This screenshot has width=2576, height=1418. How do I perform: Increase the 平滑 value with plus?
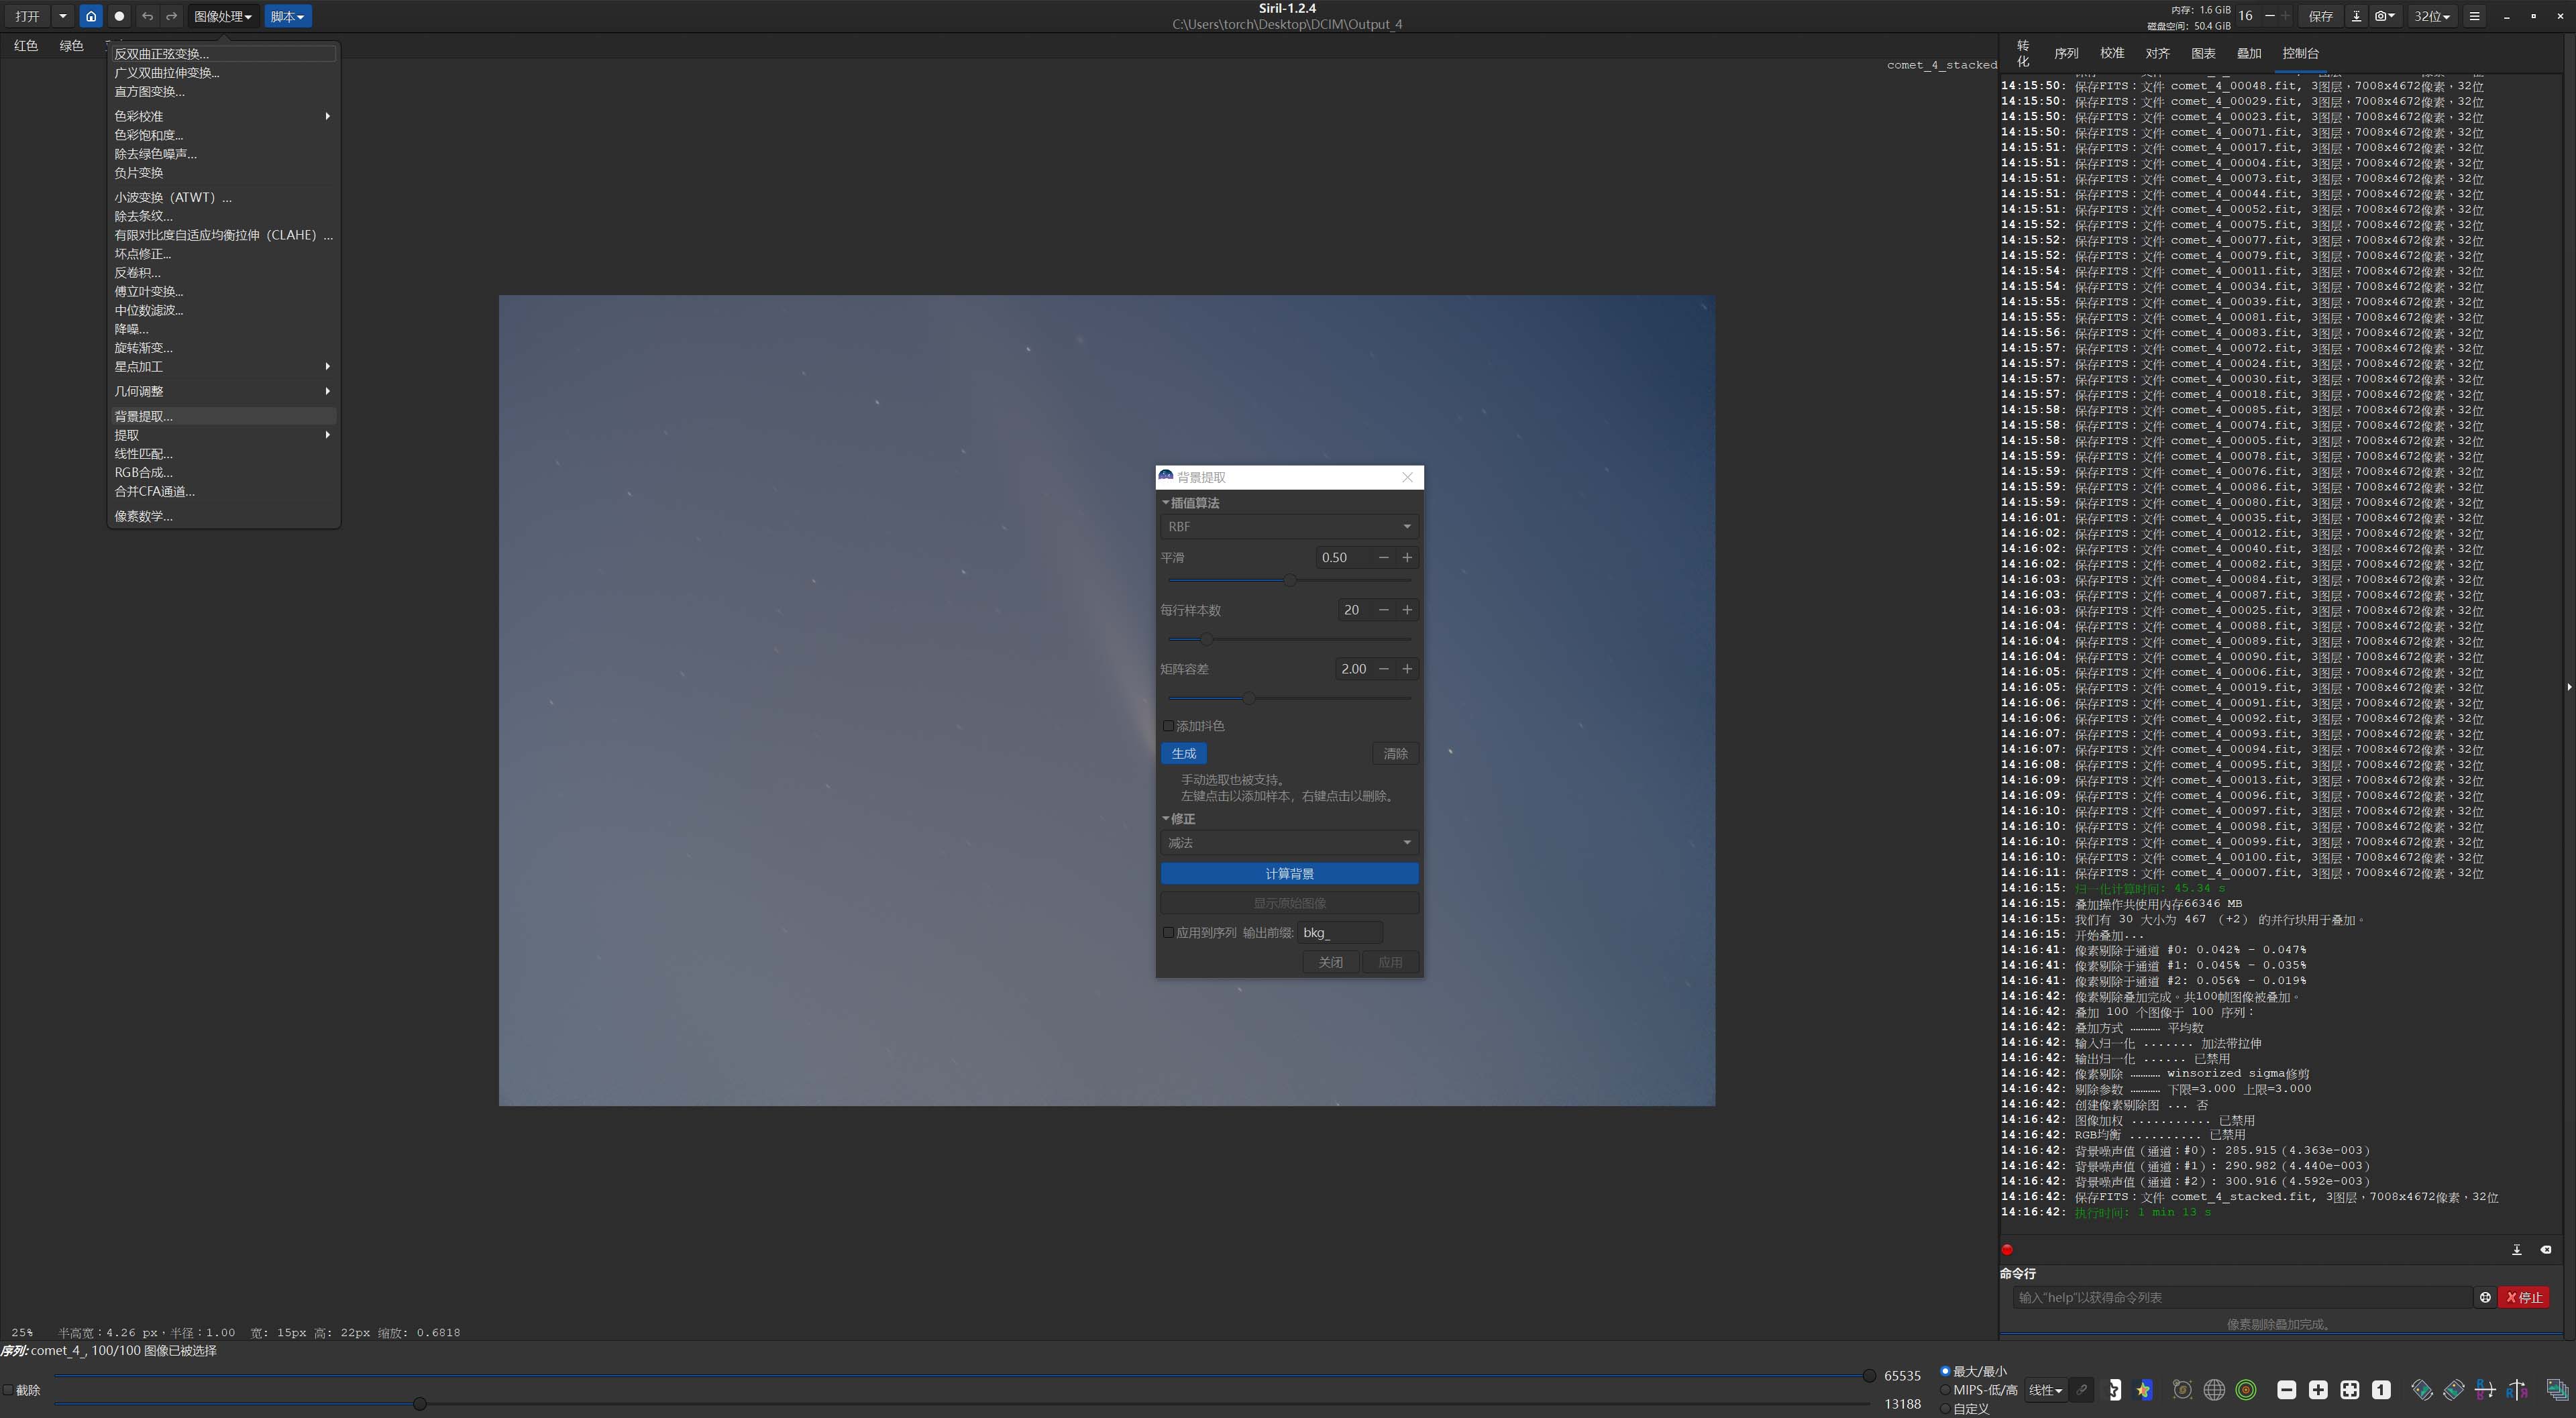pos(1407,558)
